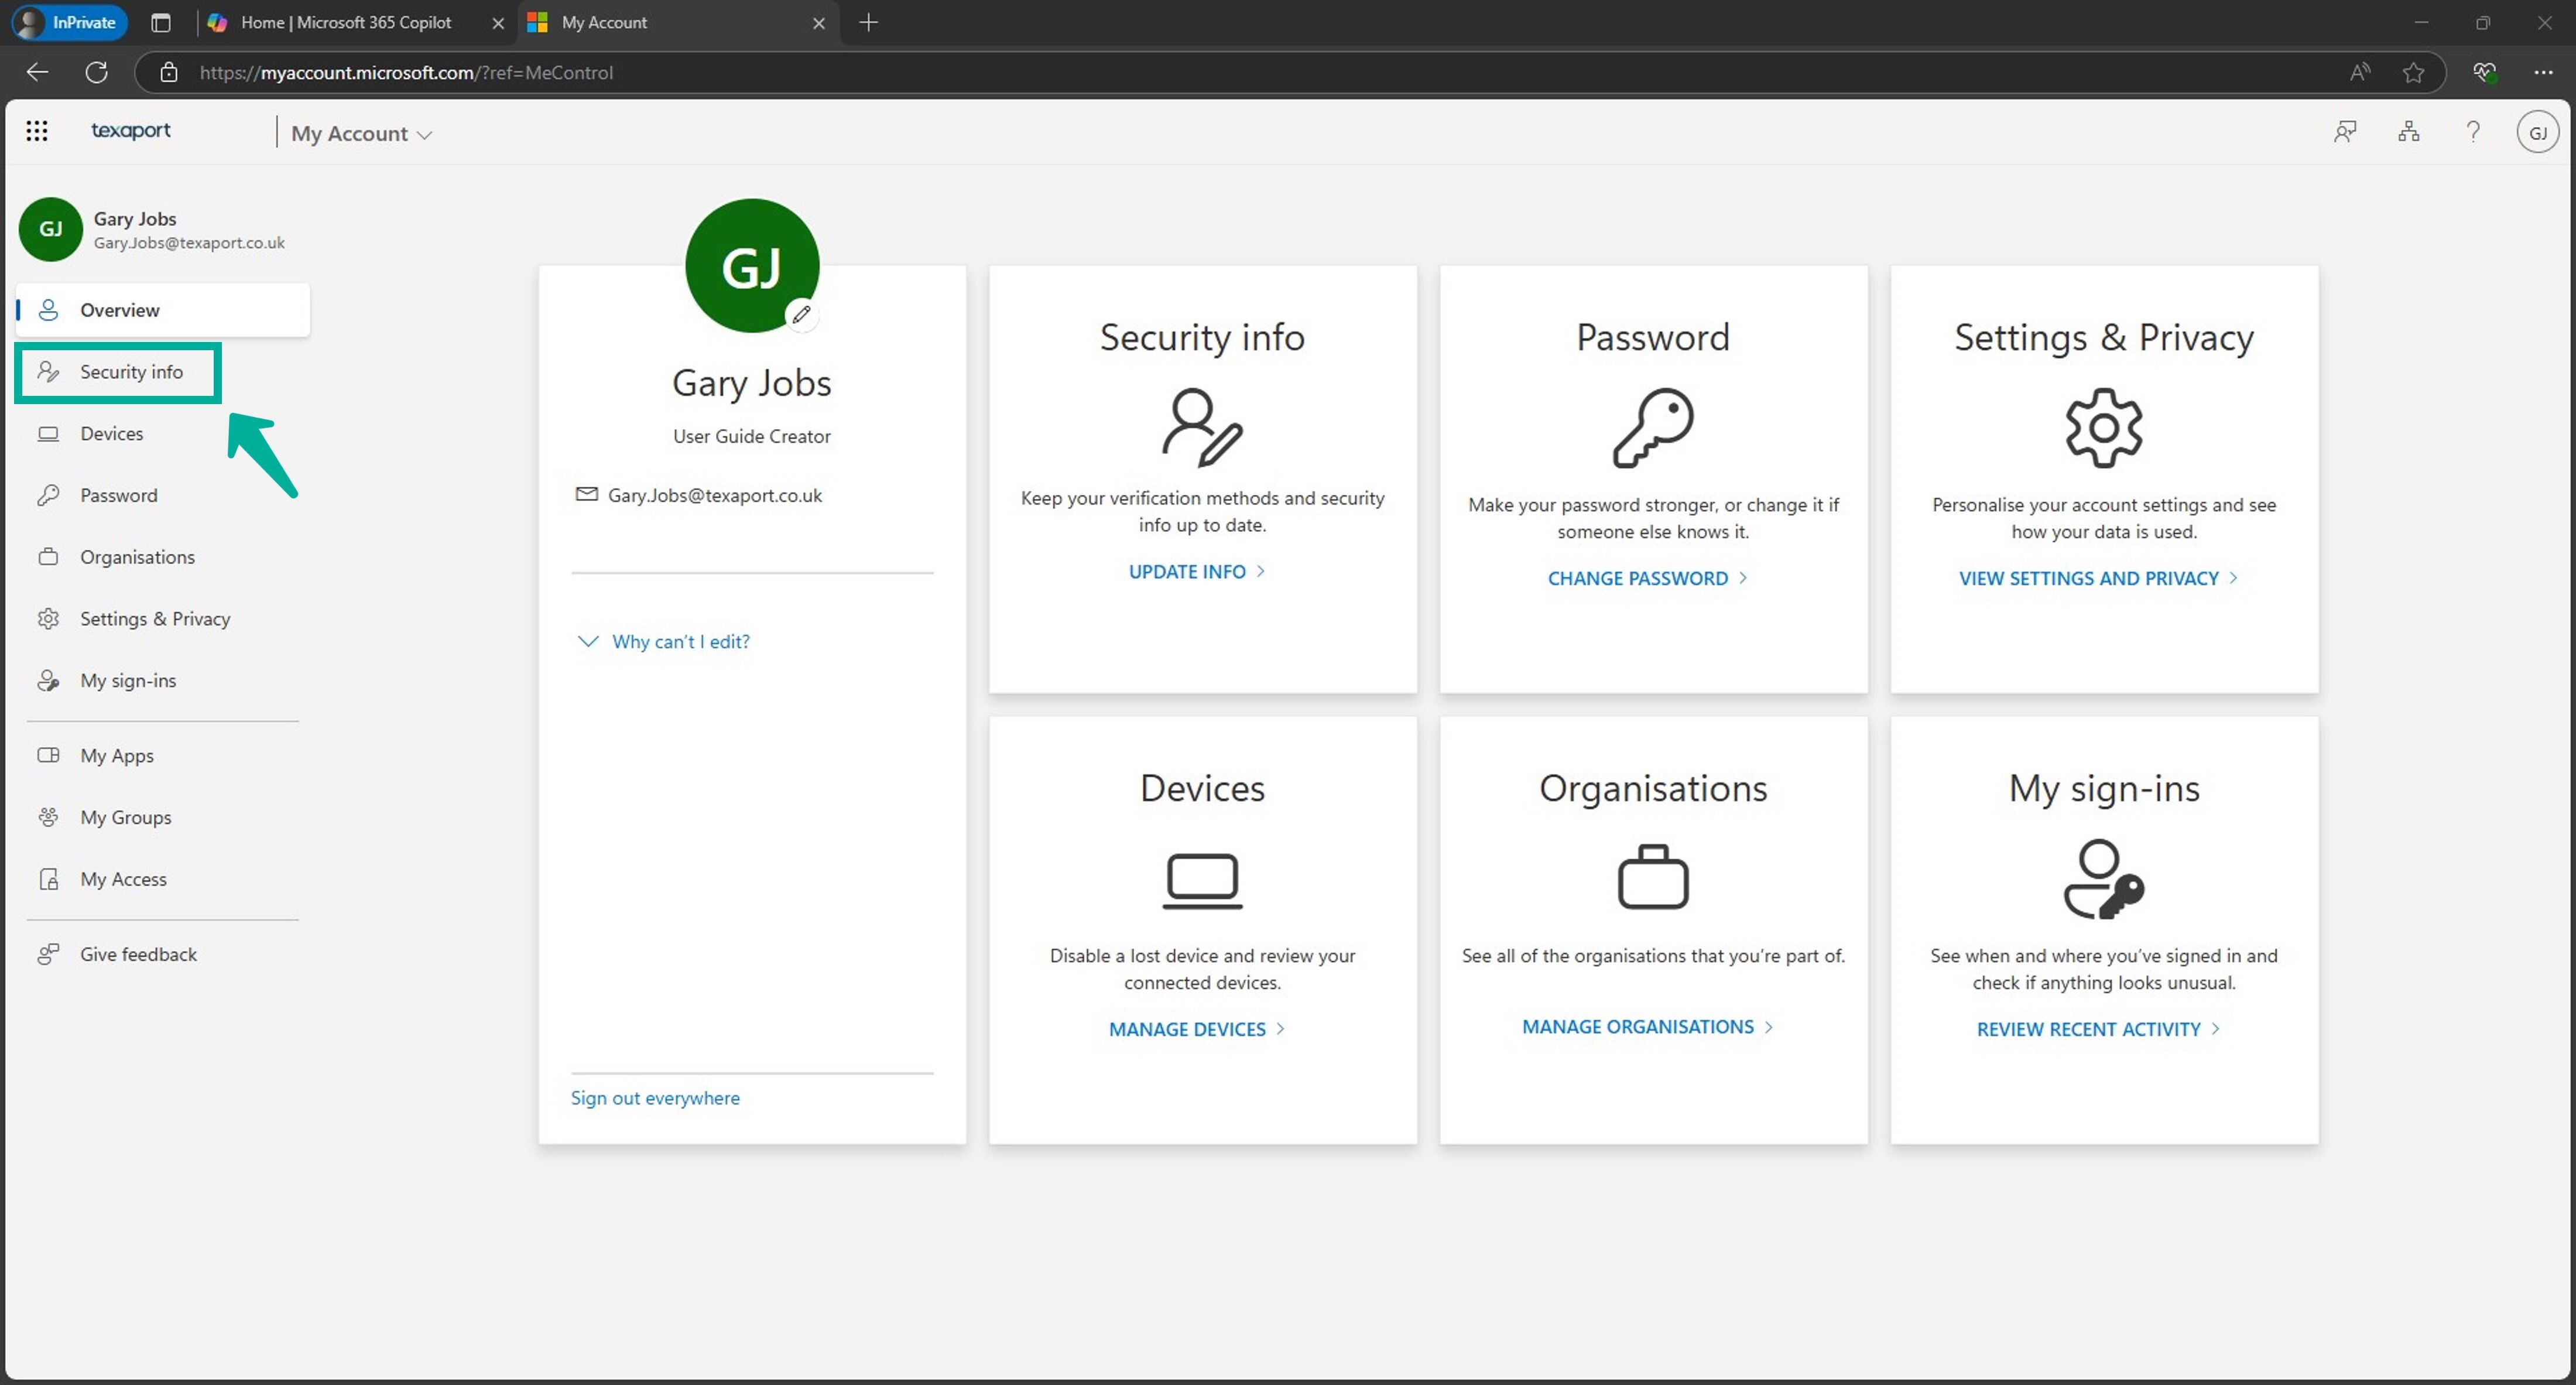Select the Devices laptop icon in sidebar

(x=49, y=433)
